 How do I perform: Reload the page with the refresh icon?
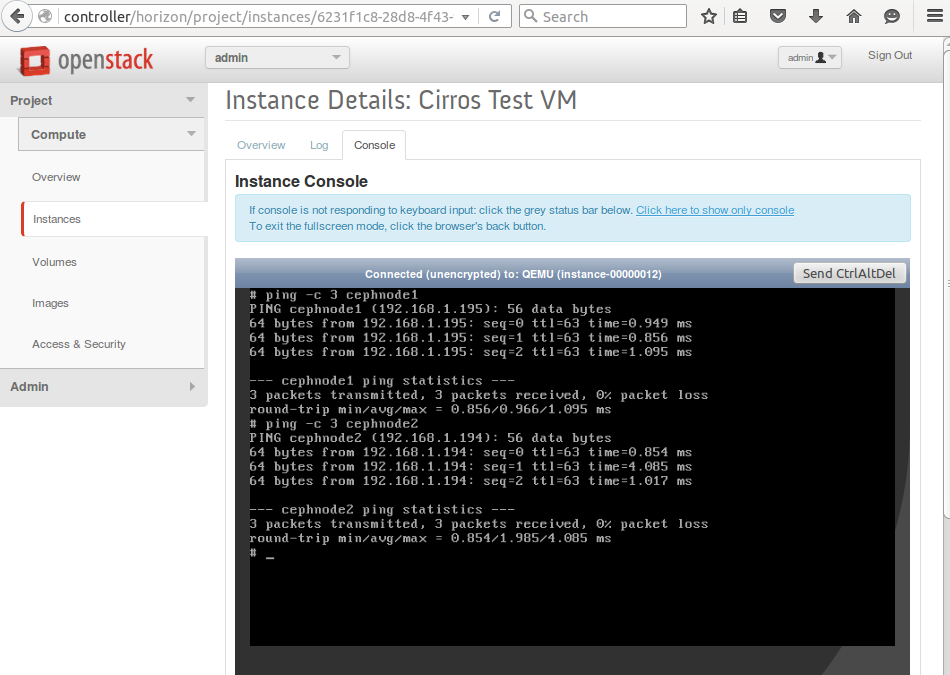[494, 17]
